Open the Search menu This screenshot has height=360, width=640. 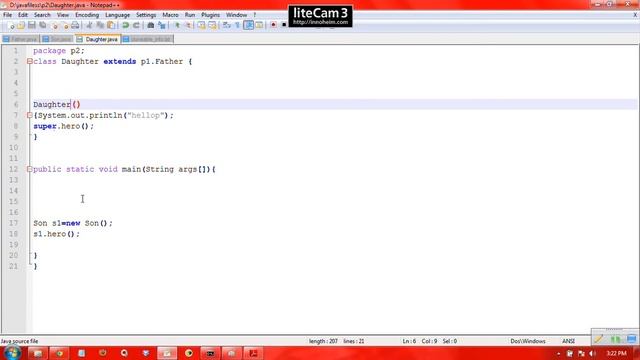pos(42,15)
